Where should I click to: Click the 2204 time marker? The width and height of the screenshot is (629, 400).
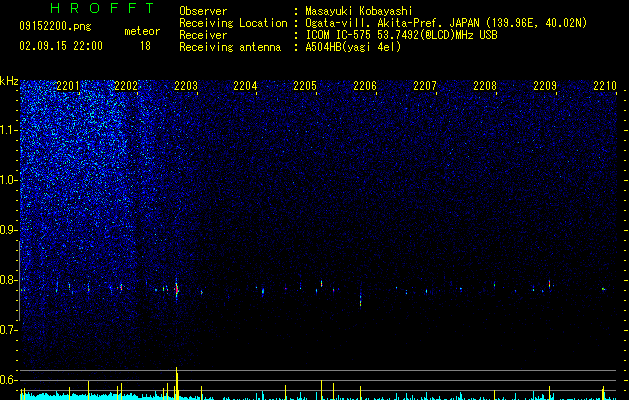tap(245, 86)
